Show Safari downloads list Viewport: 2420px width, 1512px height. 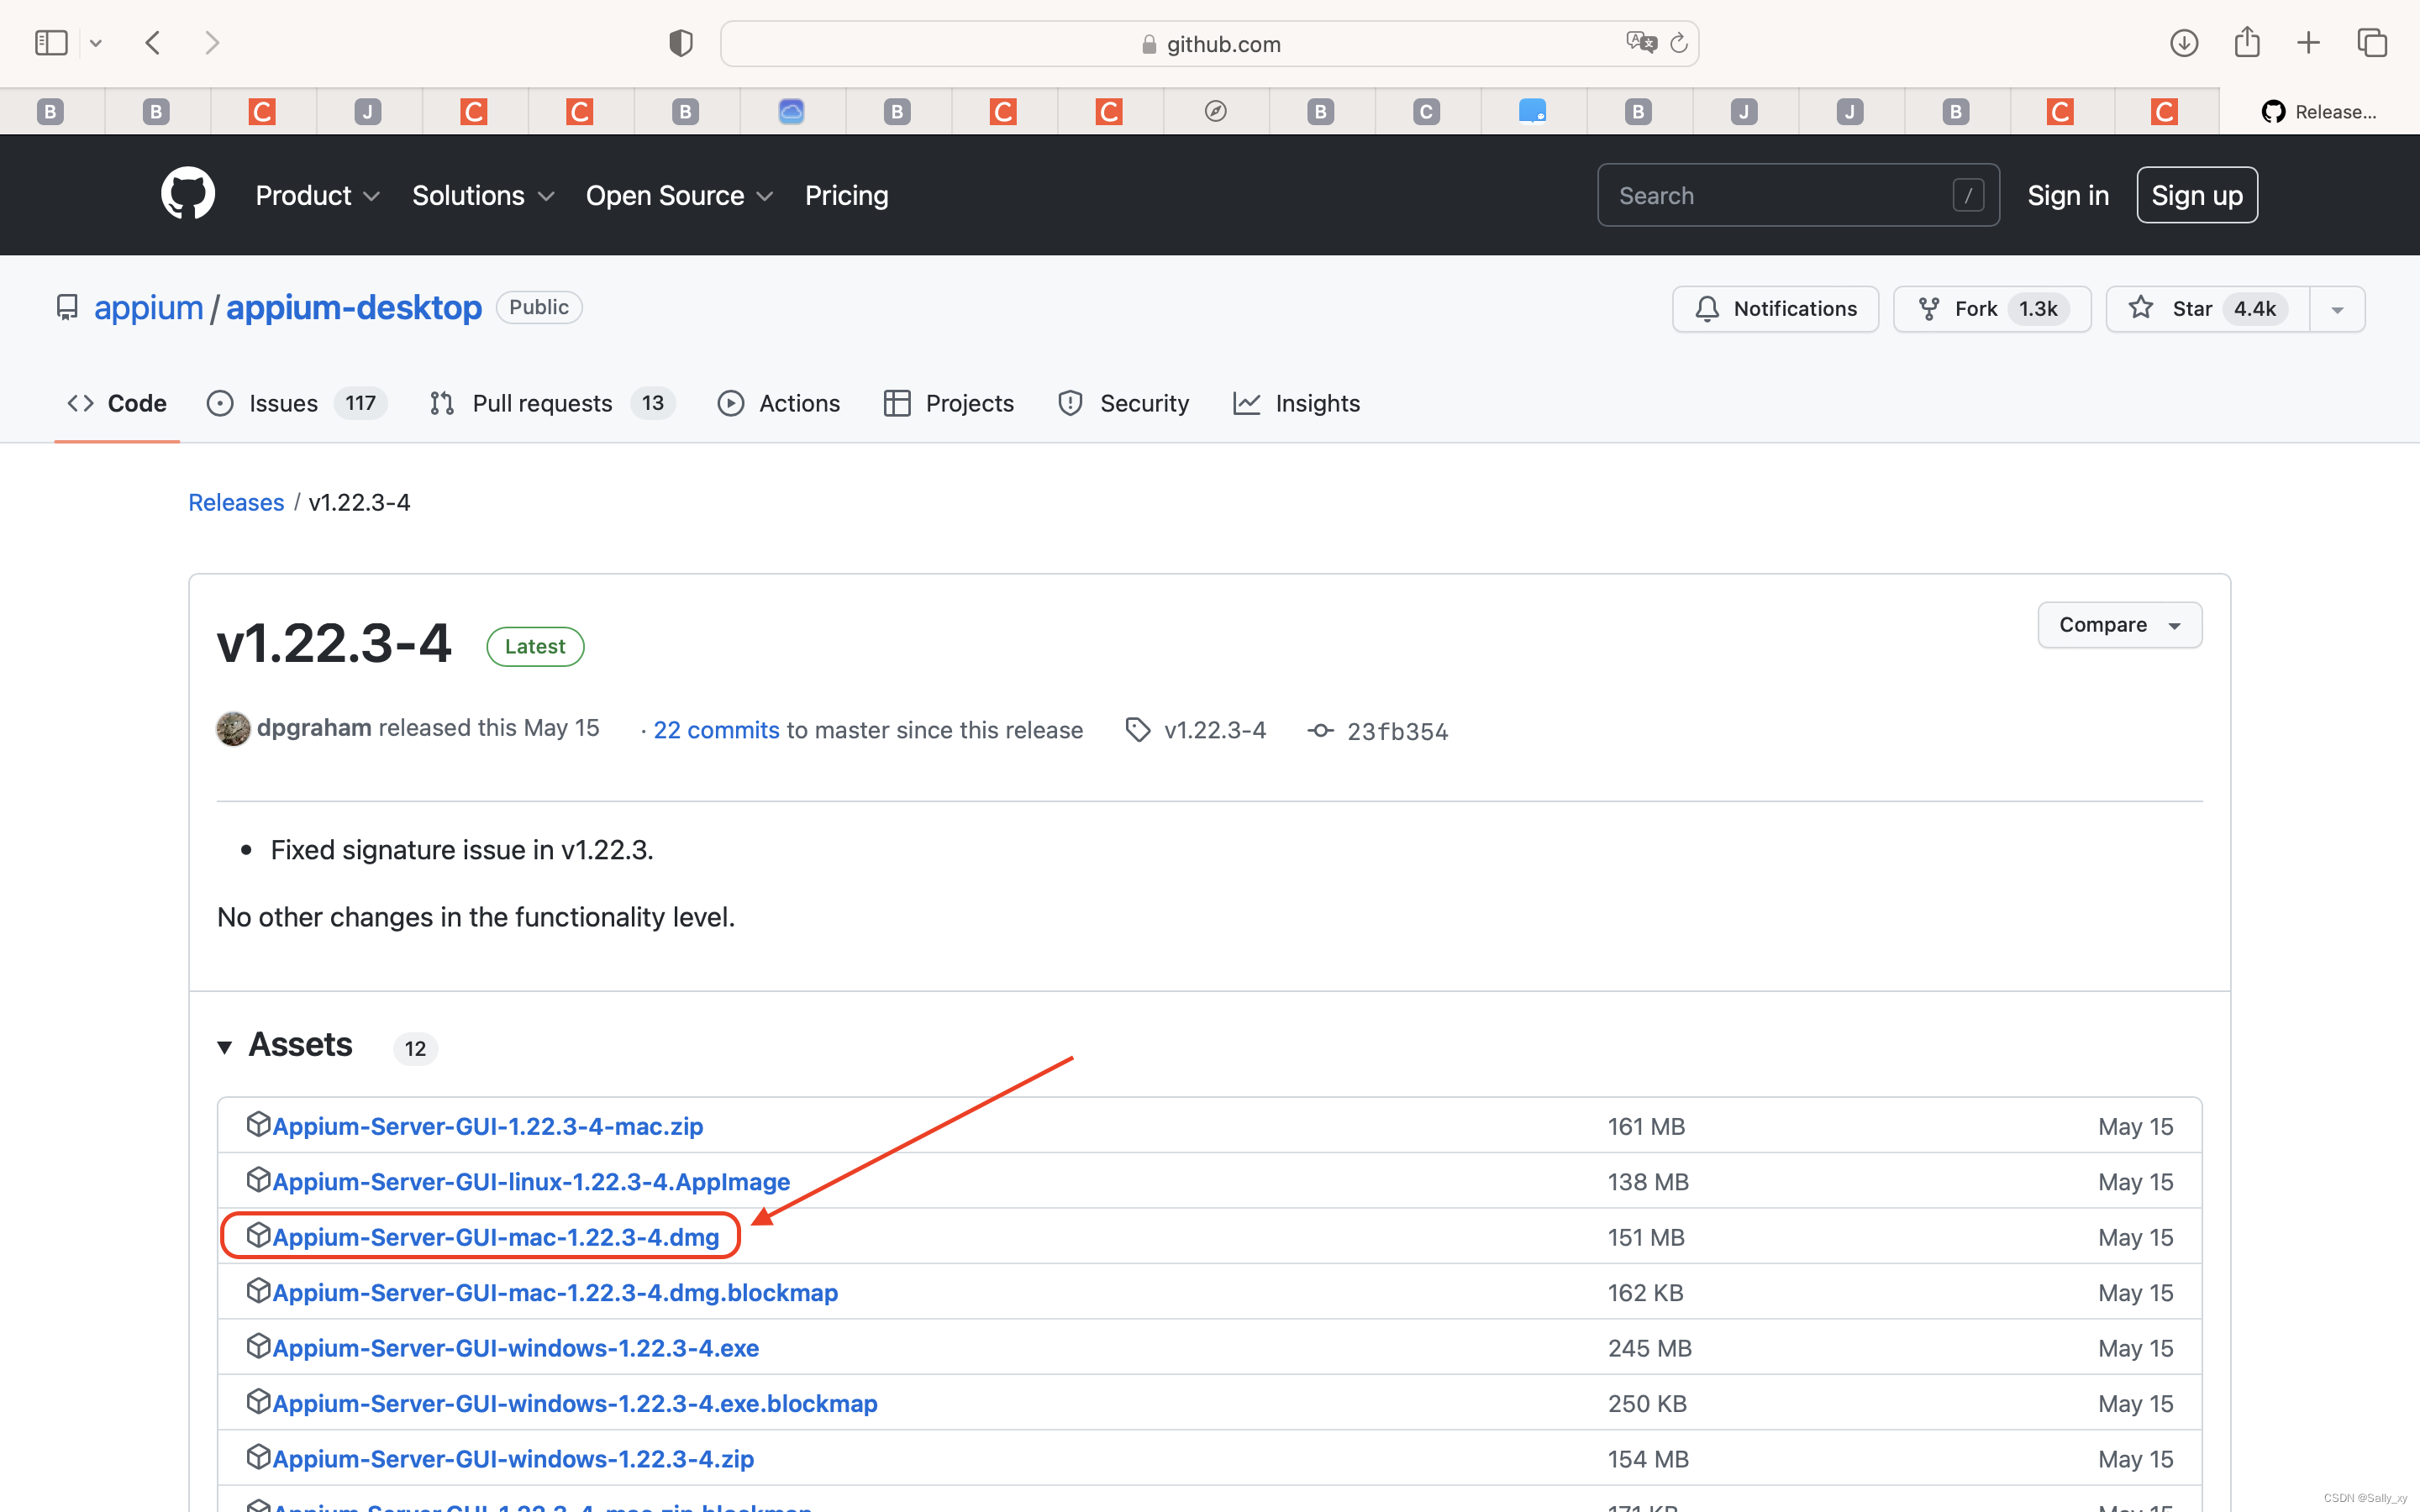[x=2184, y=43]
